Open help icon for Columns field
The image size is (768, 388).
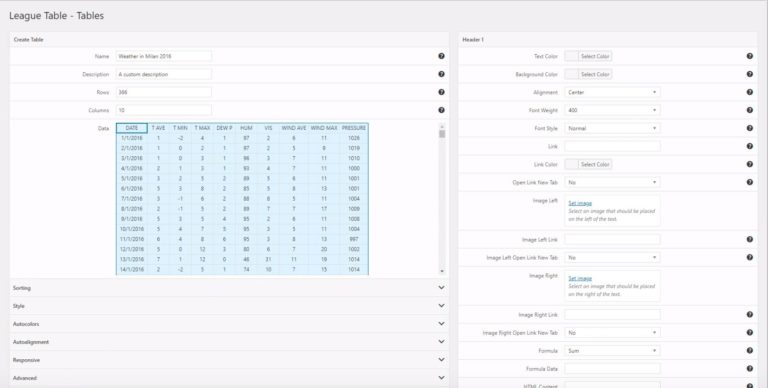point(441,110)
